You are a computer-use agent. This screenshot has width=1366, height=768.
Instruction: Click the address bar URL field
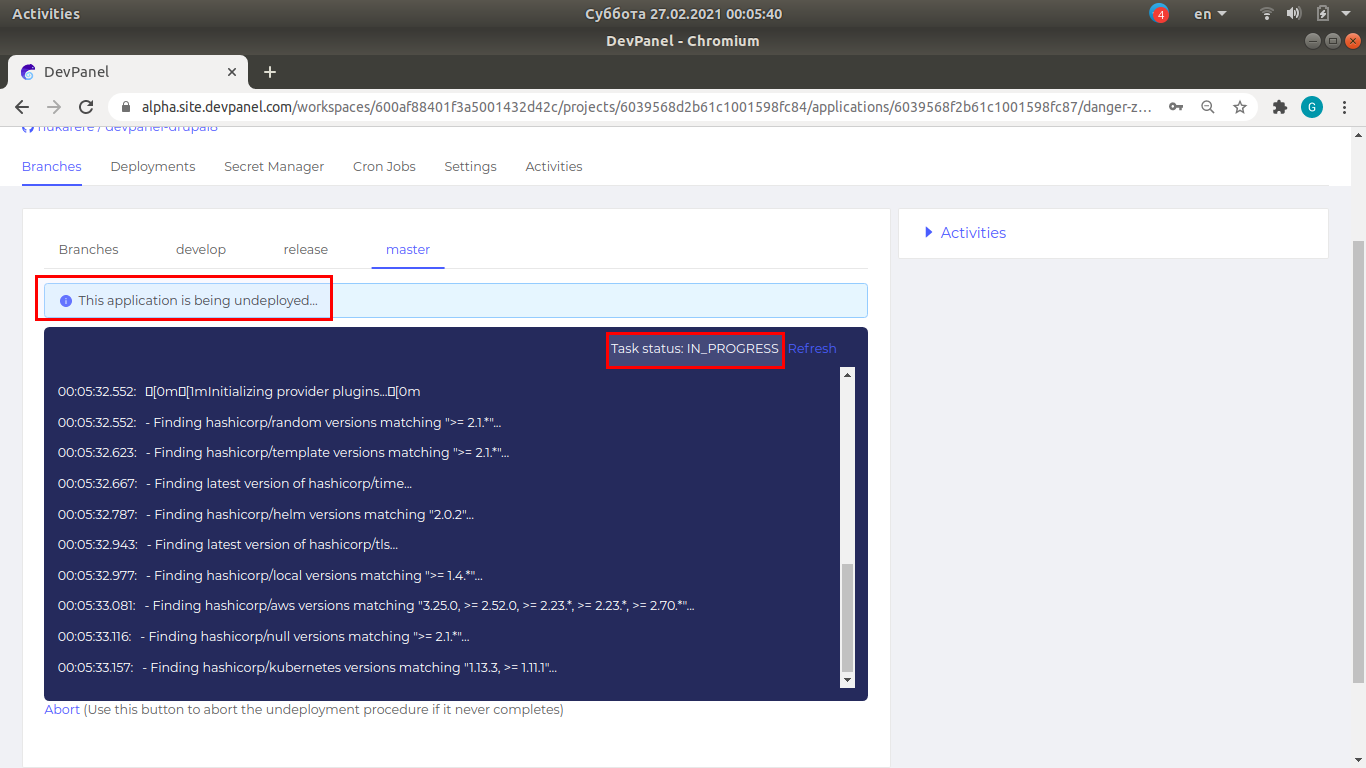click(640, 107)
